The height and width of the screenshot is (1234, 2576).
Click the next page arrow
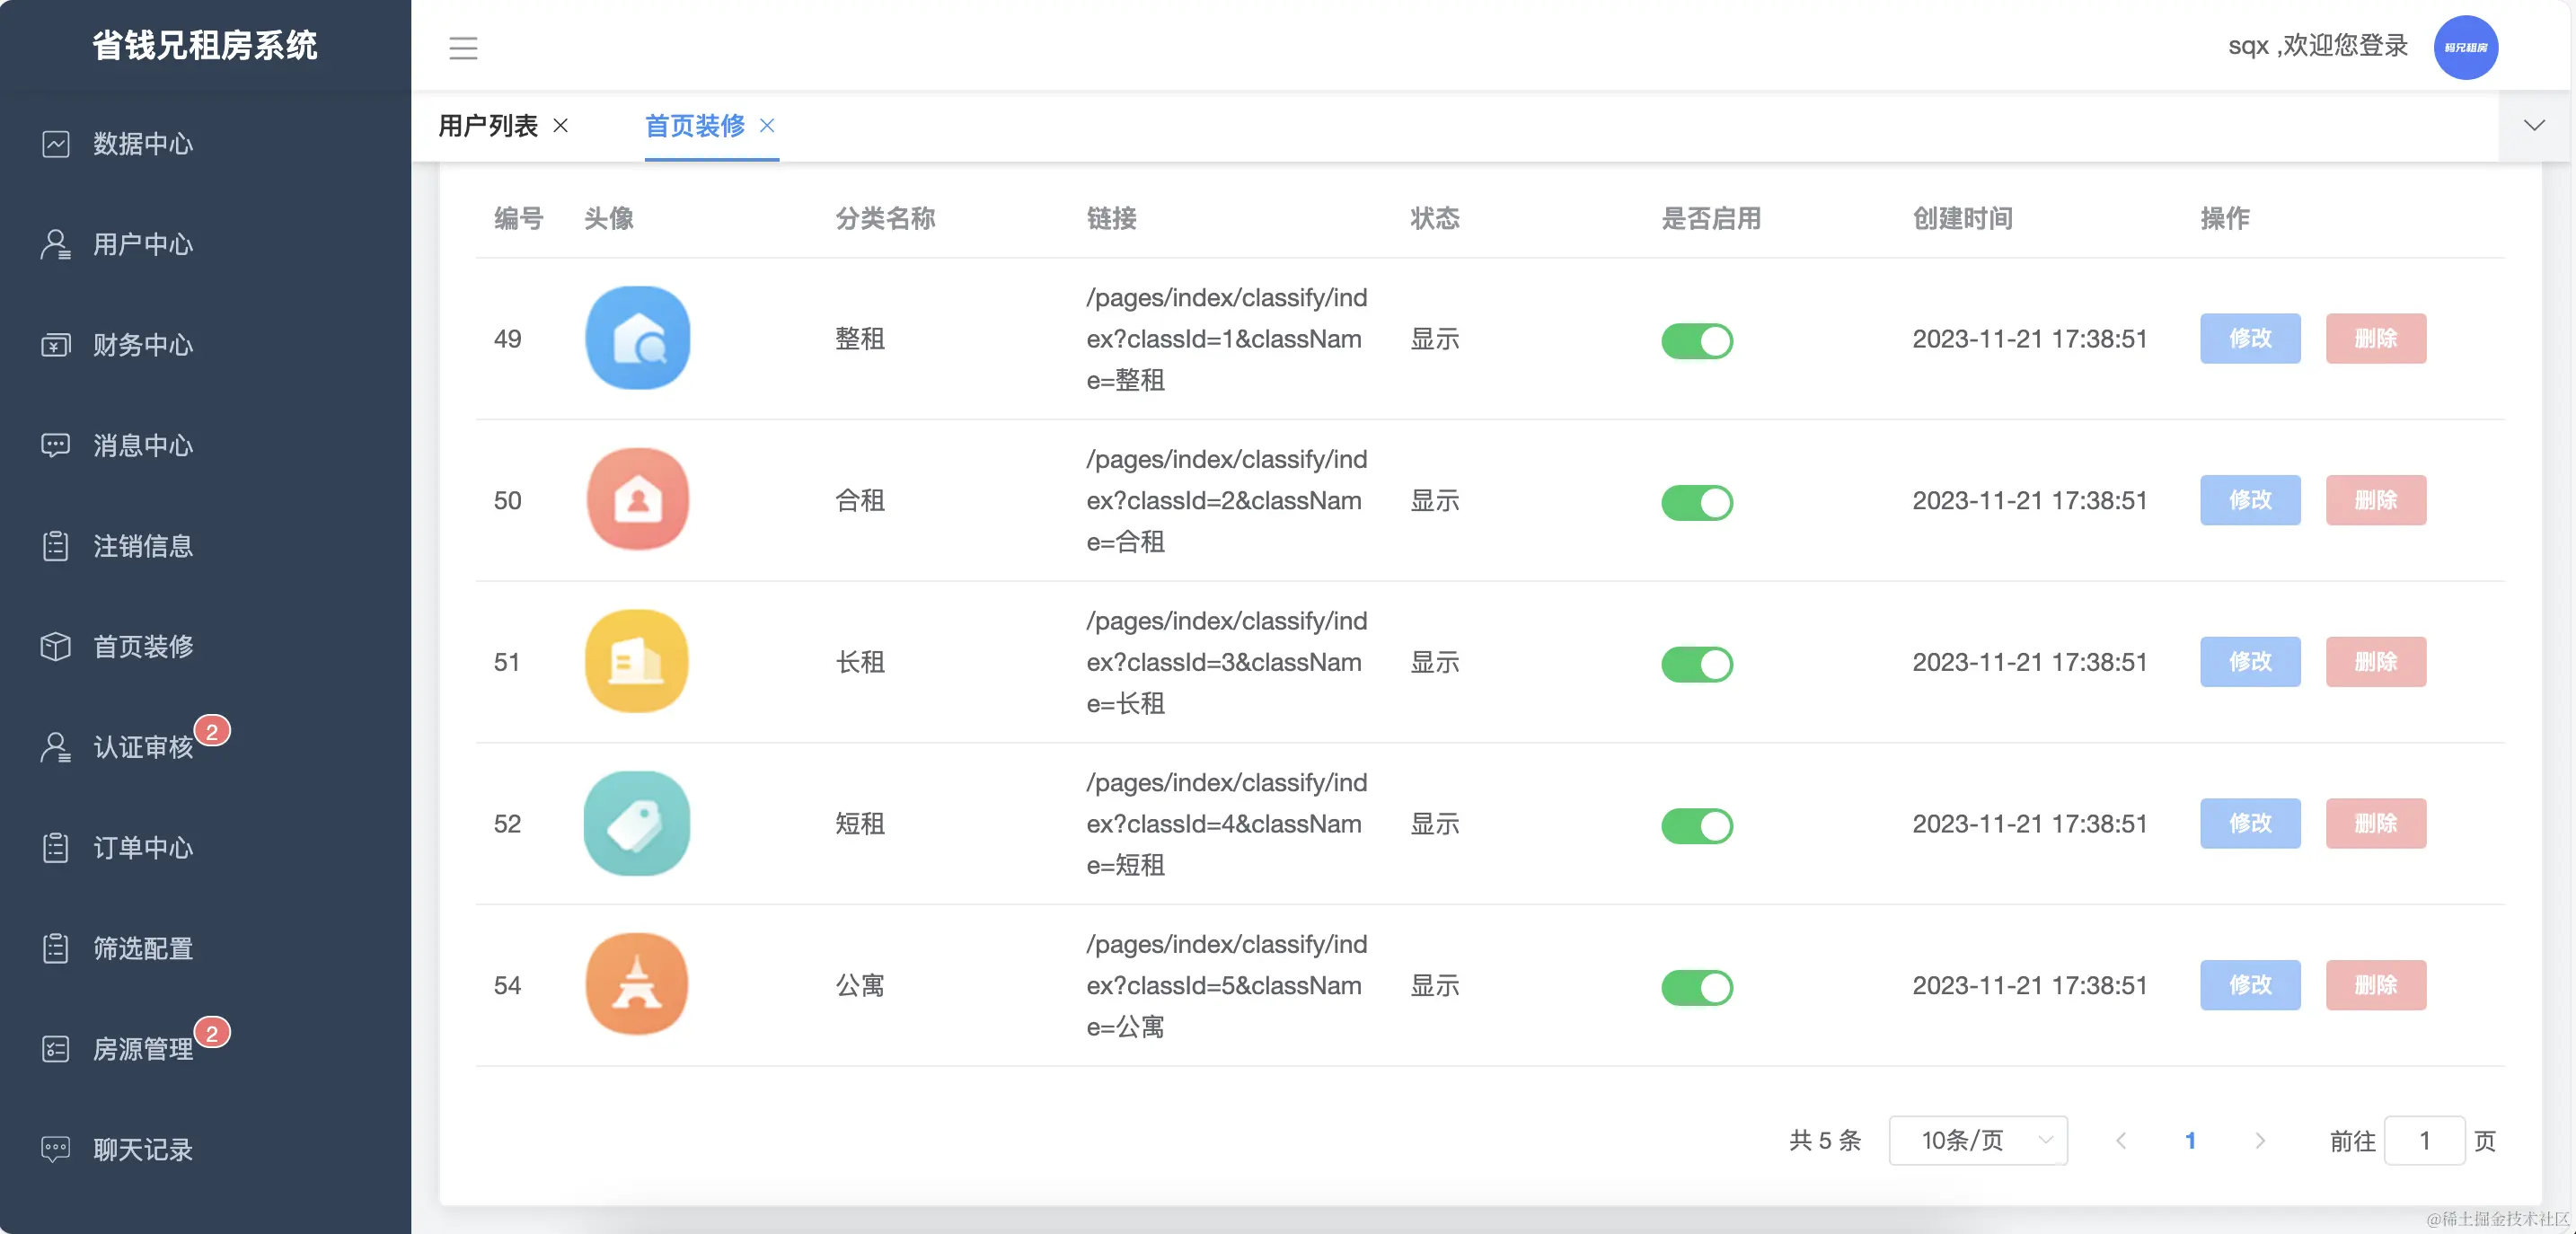(x=2259, y=1141)
